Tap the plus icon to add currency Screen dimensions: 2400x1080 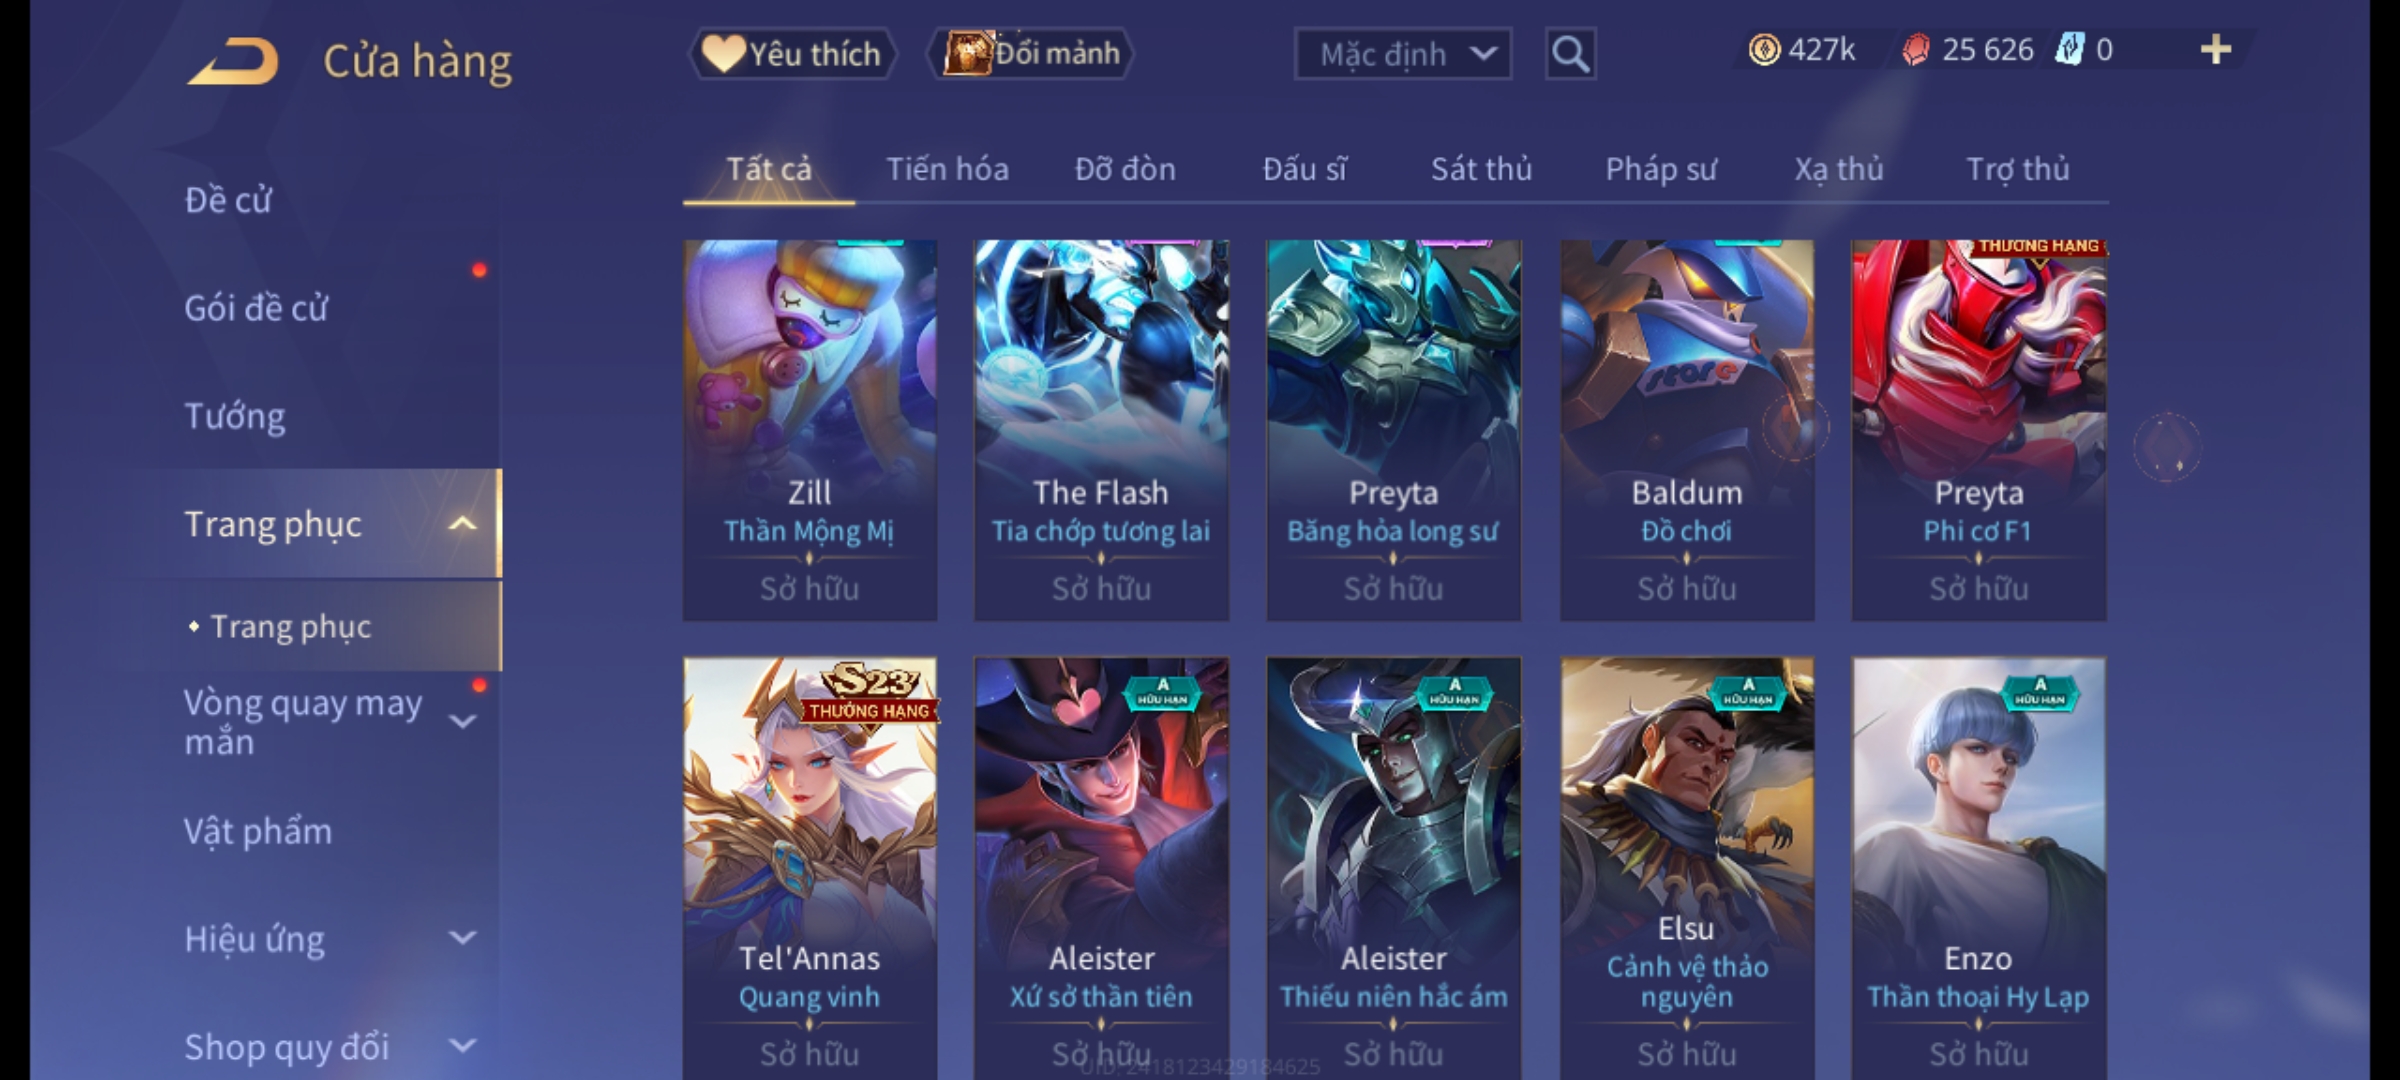(2216, 50)
